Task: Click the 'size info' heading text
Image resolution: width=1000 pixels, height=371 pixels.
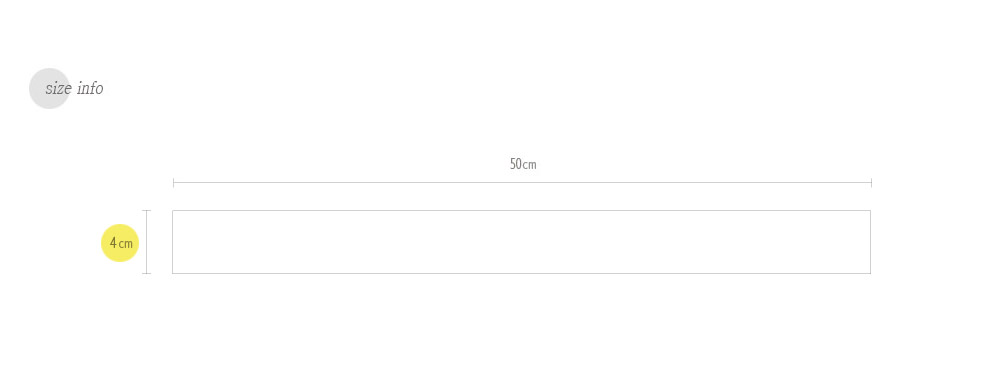Action: pos(74,88)
